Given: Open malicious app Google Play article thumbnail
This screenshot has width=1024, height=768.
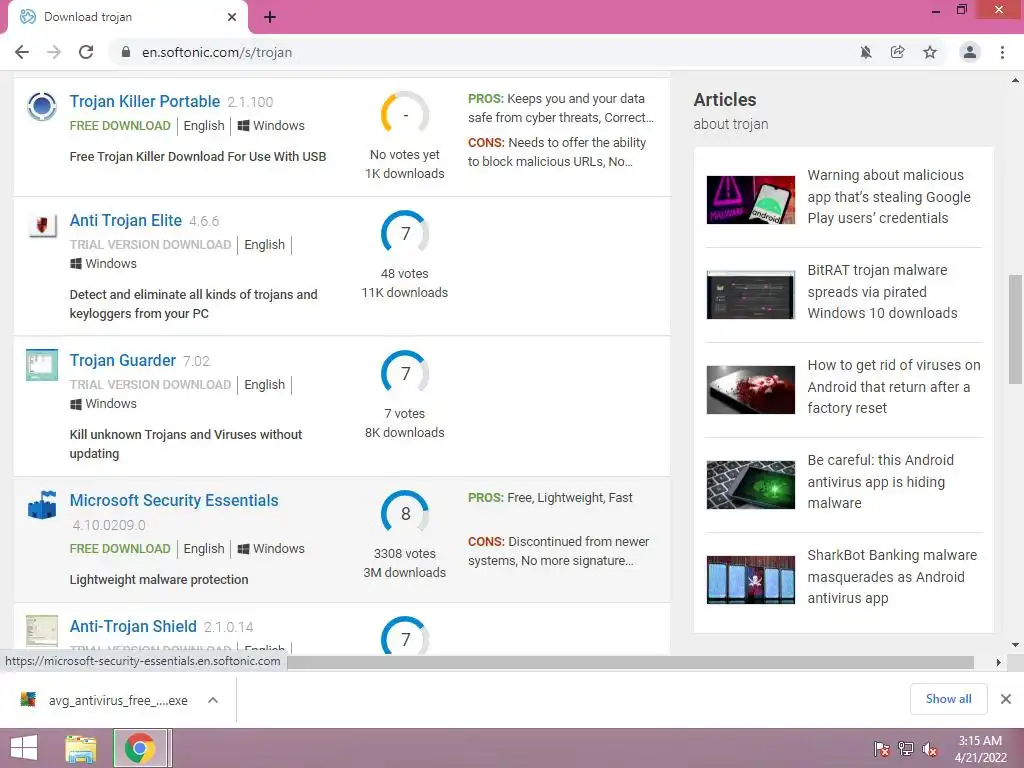Looking at the screenshot, I should pos(751,200).
